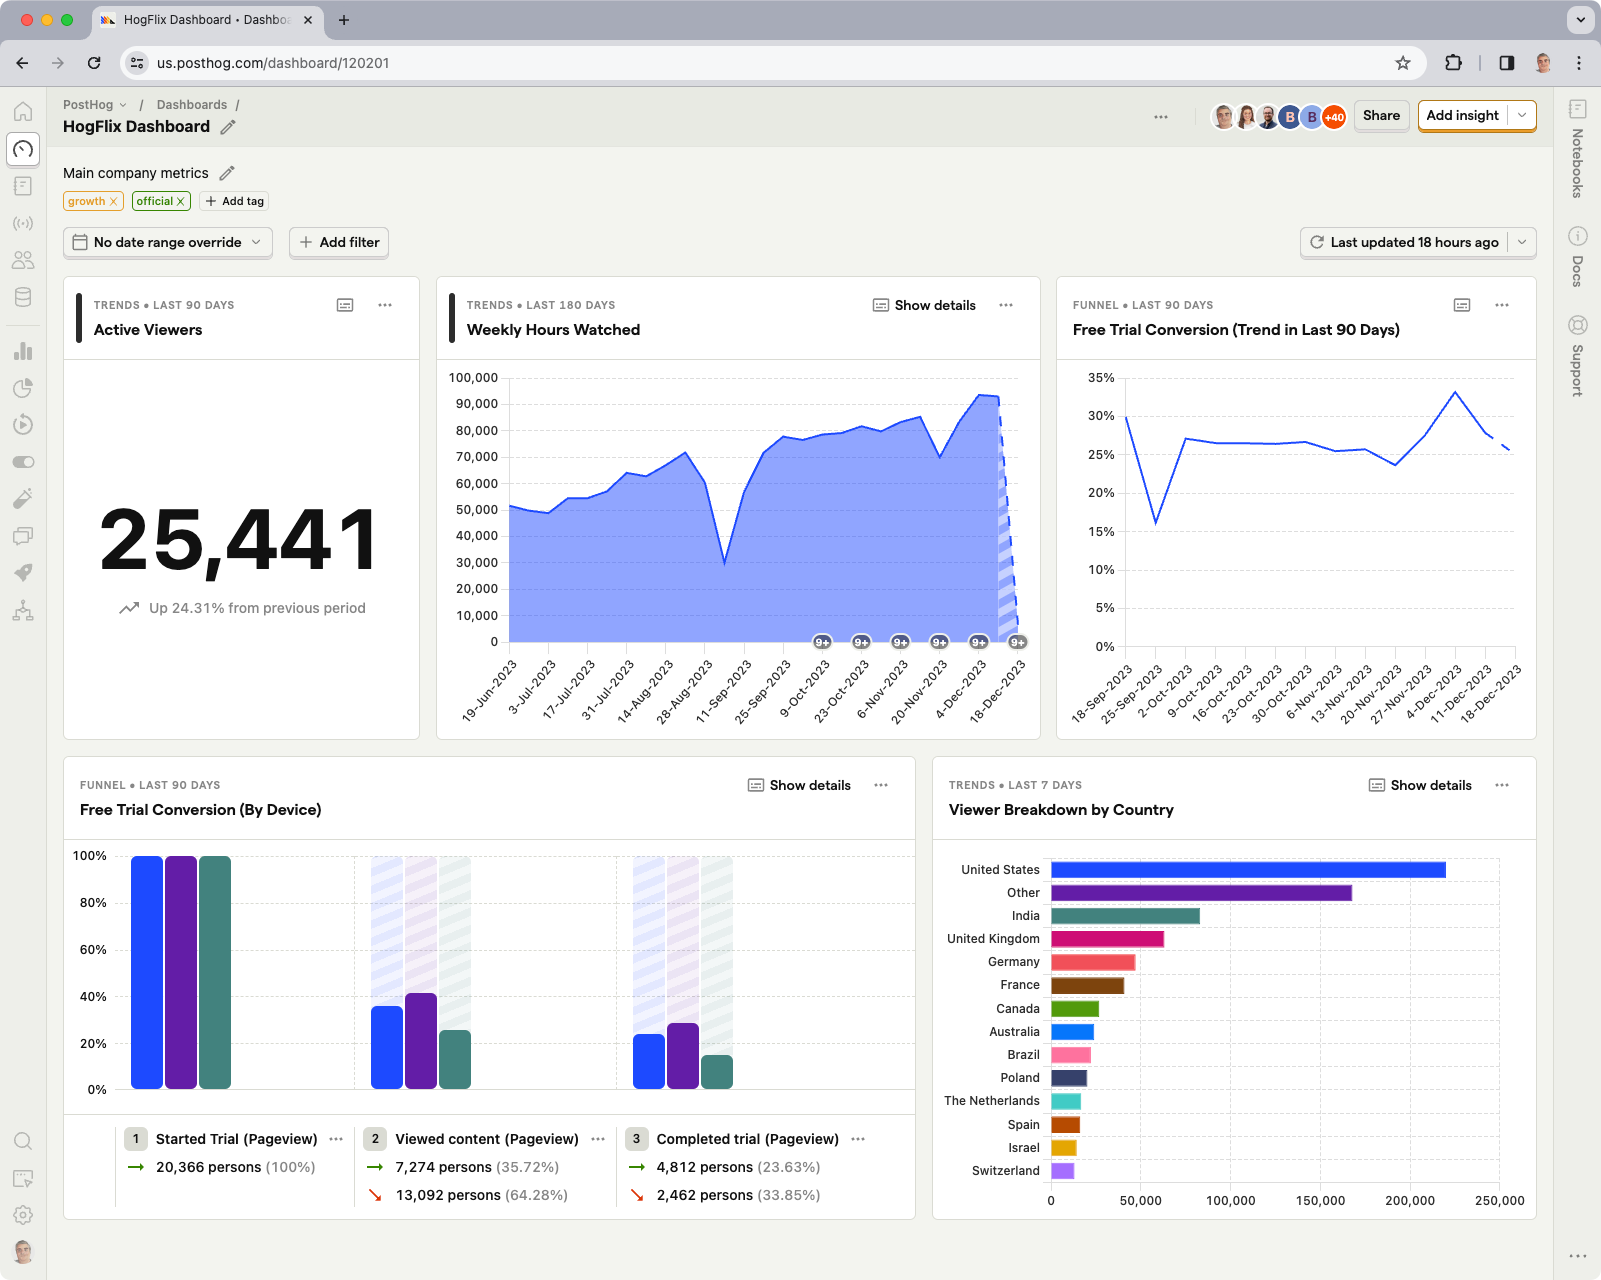The height and width of the screenshot is (1280, 1601).
Task: Click the Share button
Action: tap(1381, 115)
